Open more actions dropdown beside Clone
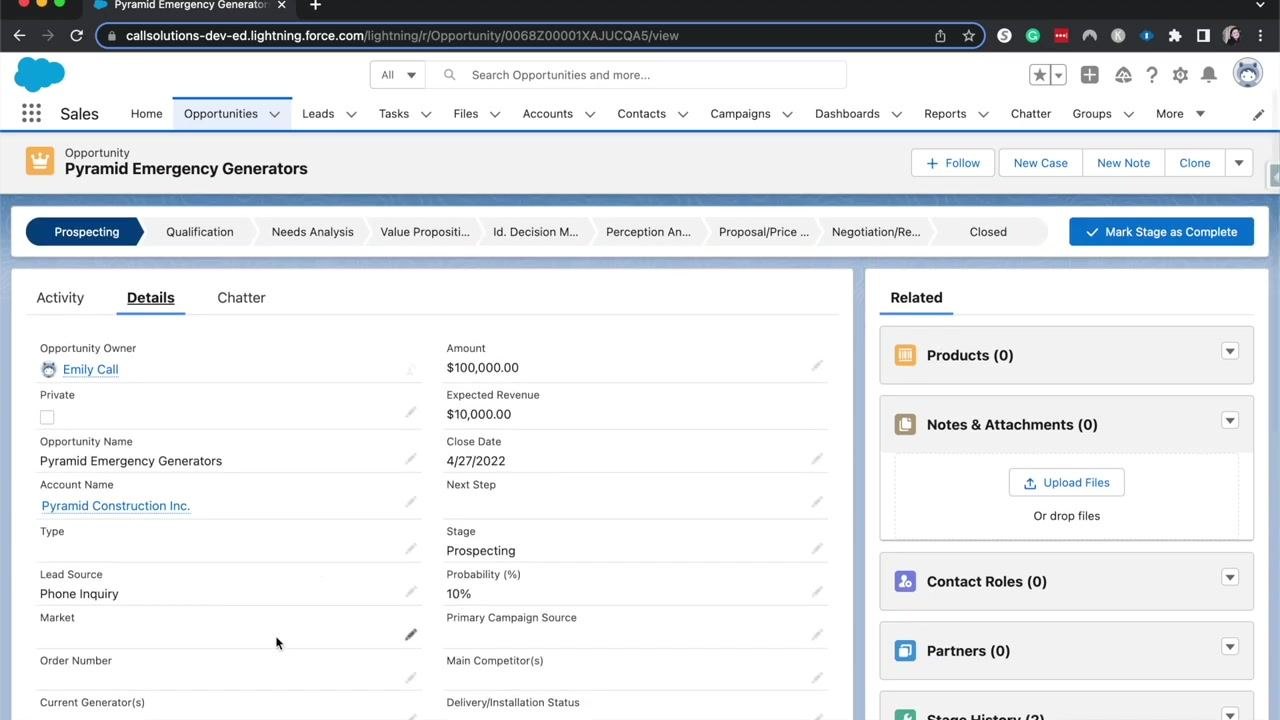The image size is (1280, 720). 1239,163
